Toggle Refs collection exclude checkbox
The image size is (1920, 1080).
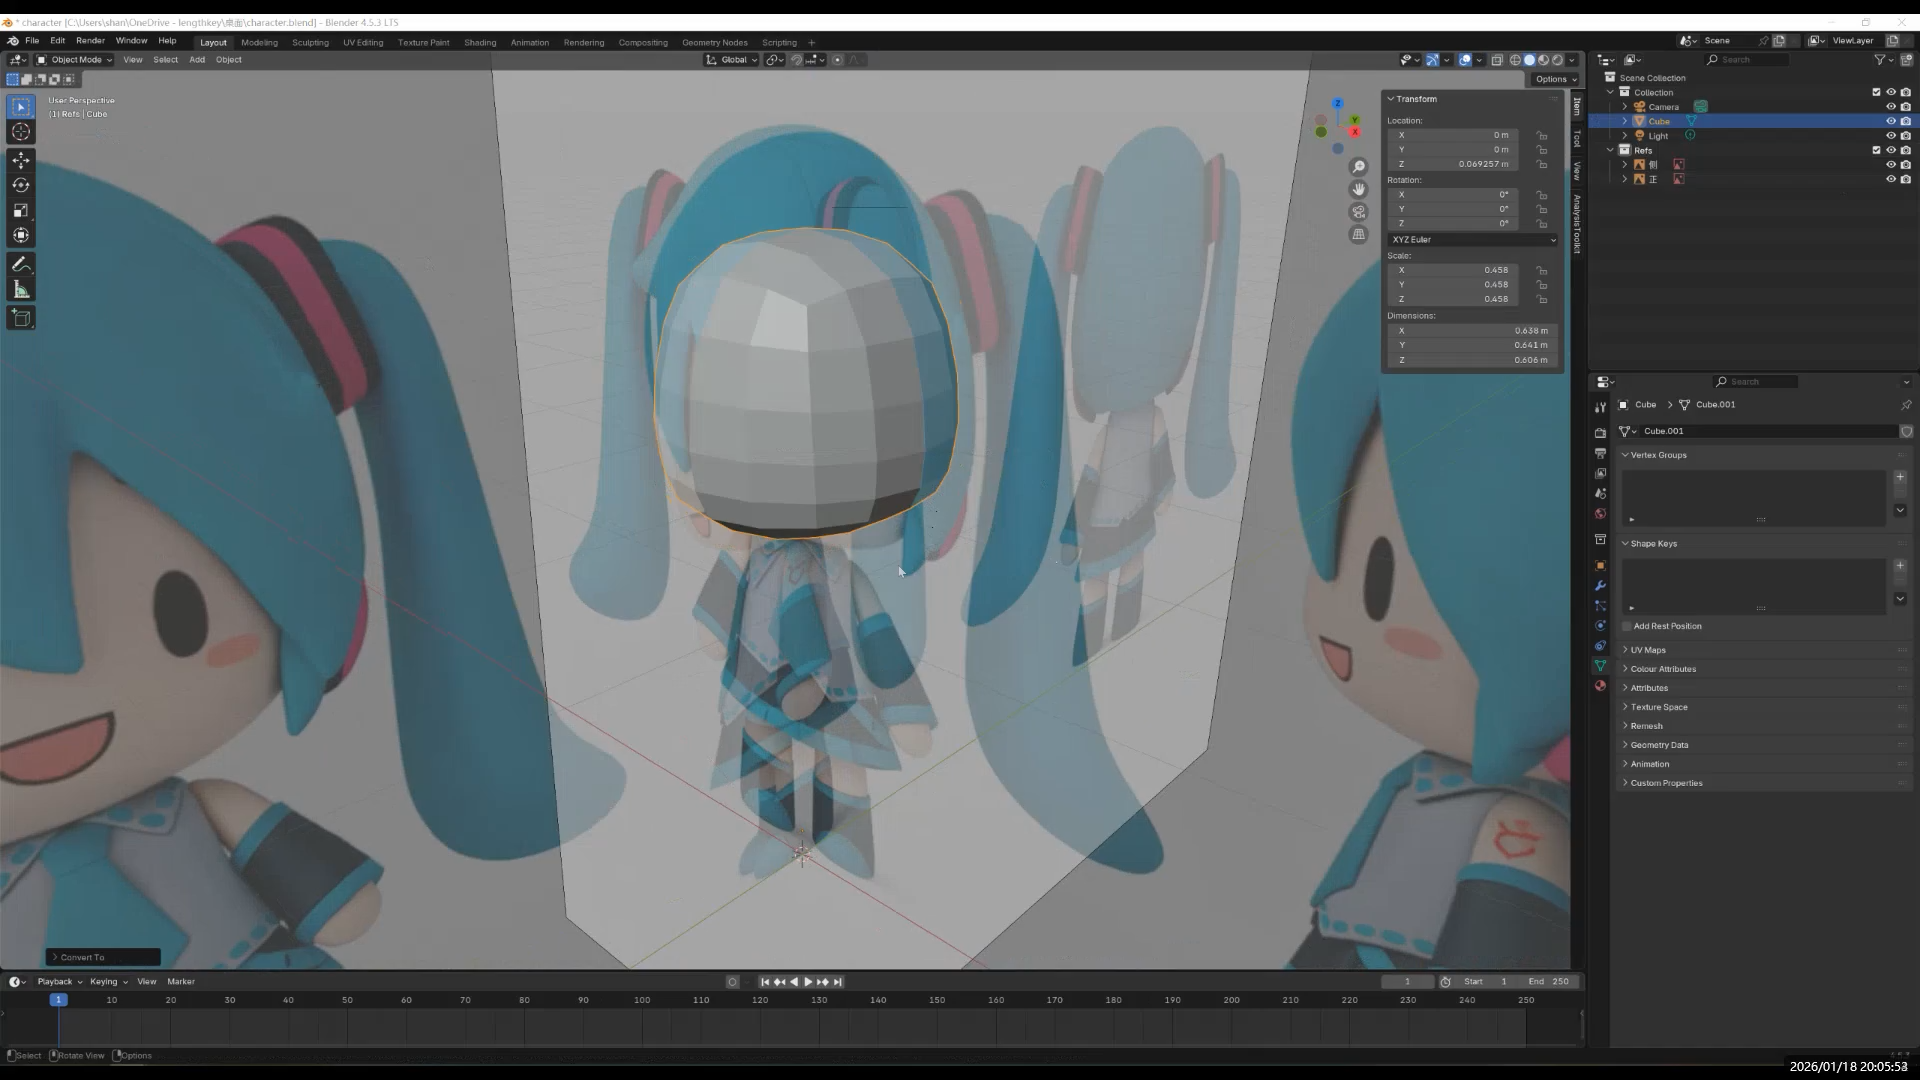(1876, 150)
